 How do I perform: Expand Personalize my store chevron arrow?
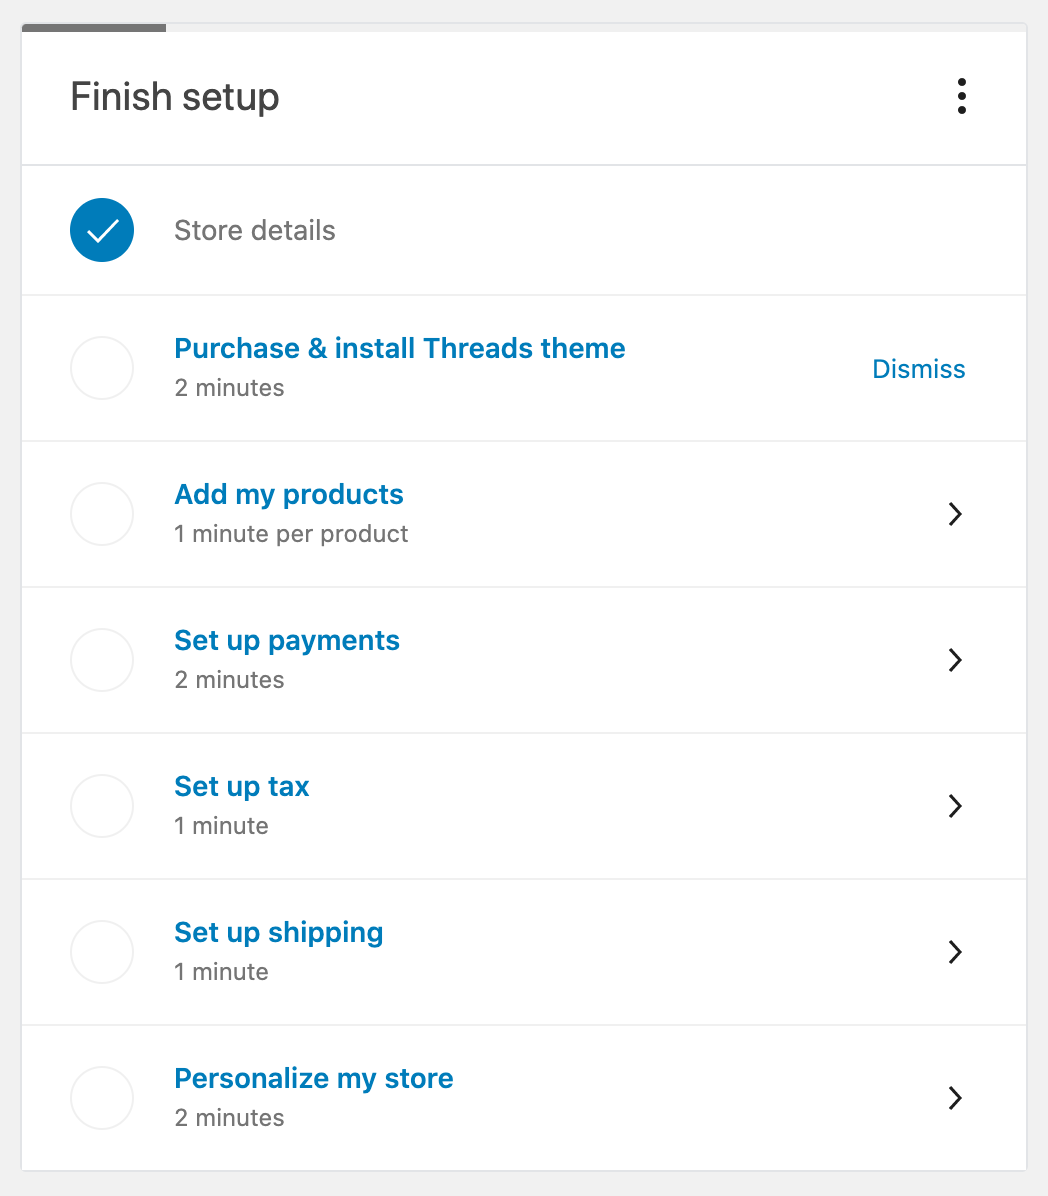[x=955, y=1098]
